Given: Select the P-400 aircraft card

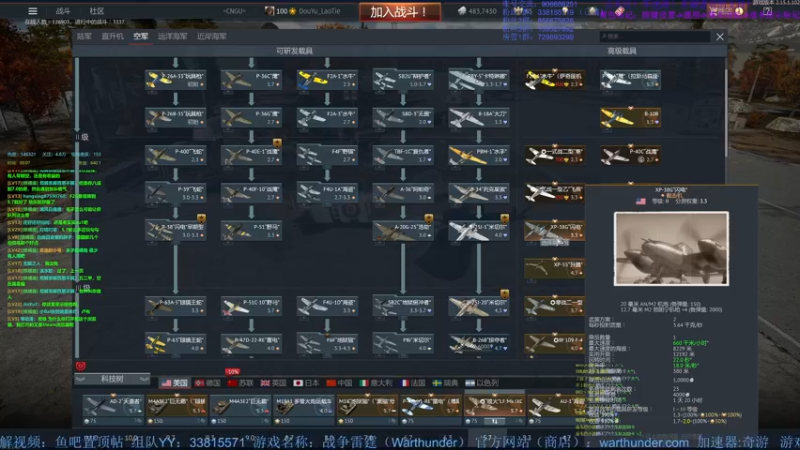Looking at the screenshot, I should [x=176, y=155].
